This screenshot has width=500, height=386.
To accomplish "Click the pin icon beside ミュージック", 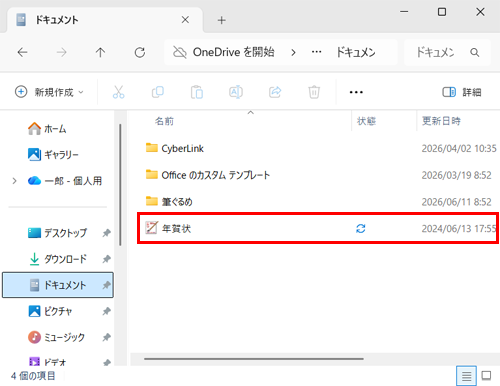I will click(x=106, y=337).
